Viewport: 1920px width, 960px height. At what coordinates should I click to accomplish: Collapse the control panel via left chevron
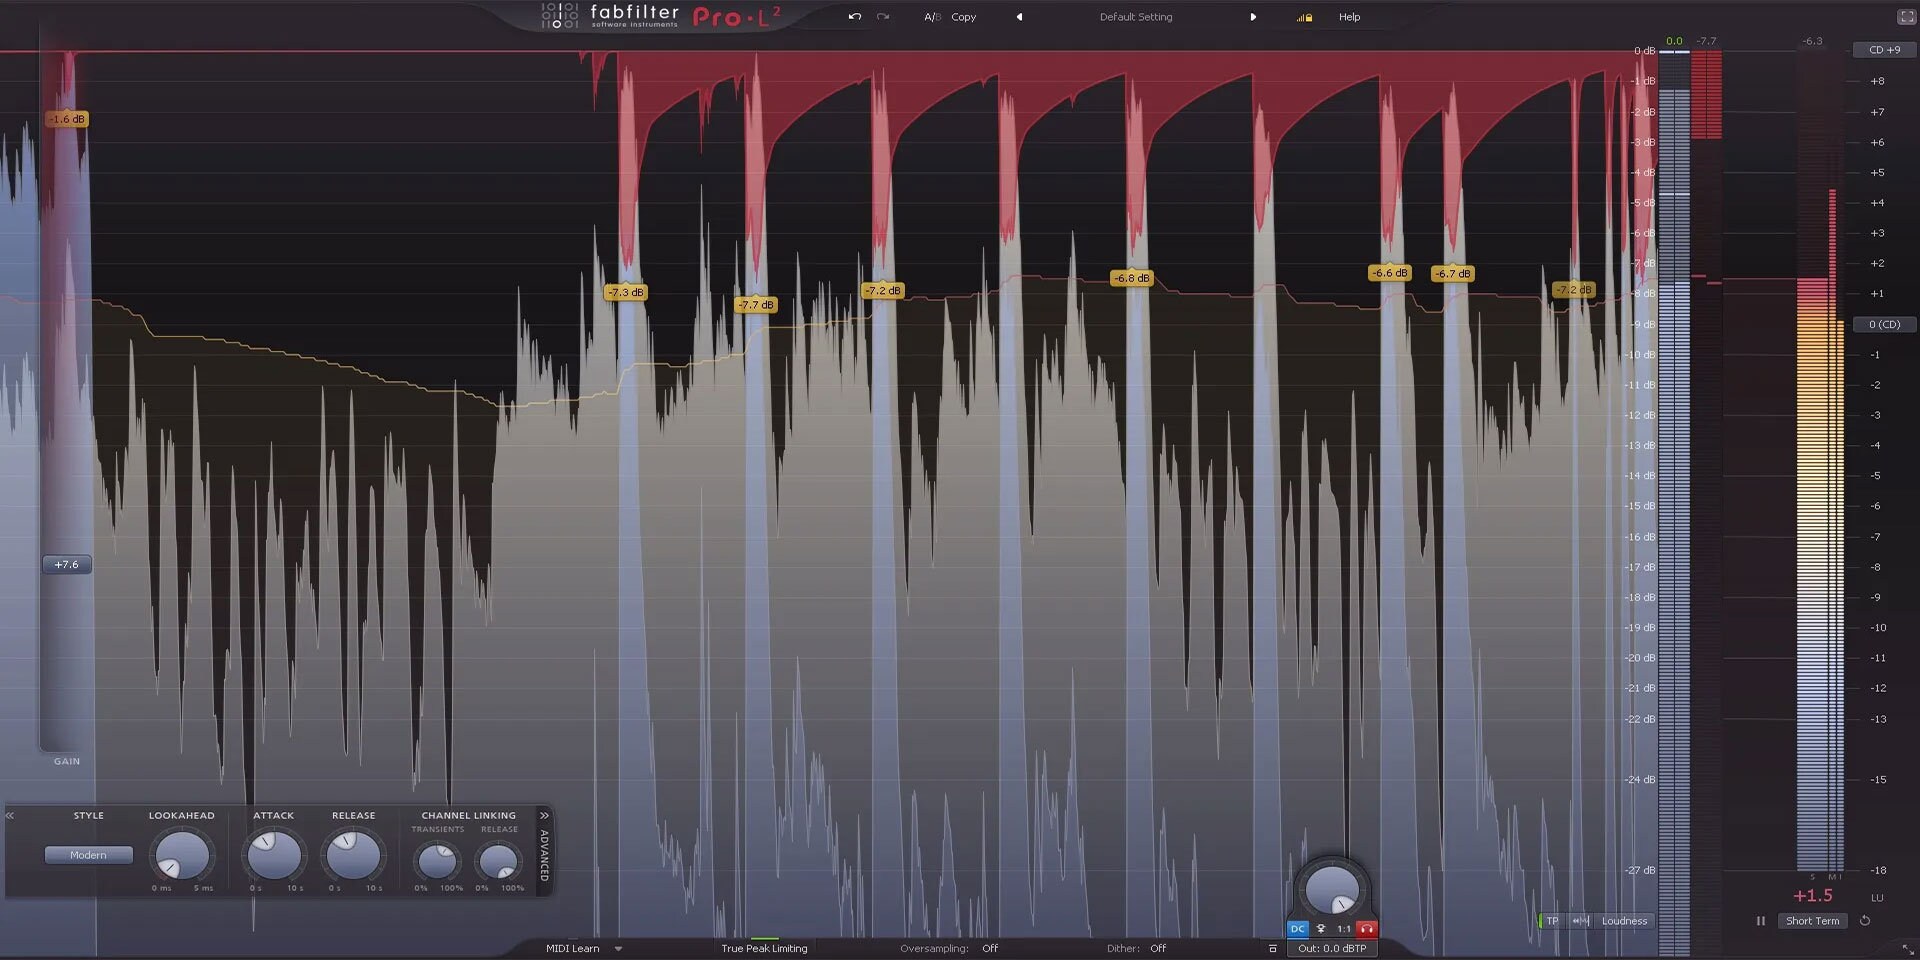pos(10,816)
